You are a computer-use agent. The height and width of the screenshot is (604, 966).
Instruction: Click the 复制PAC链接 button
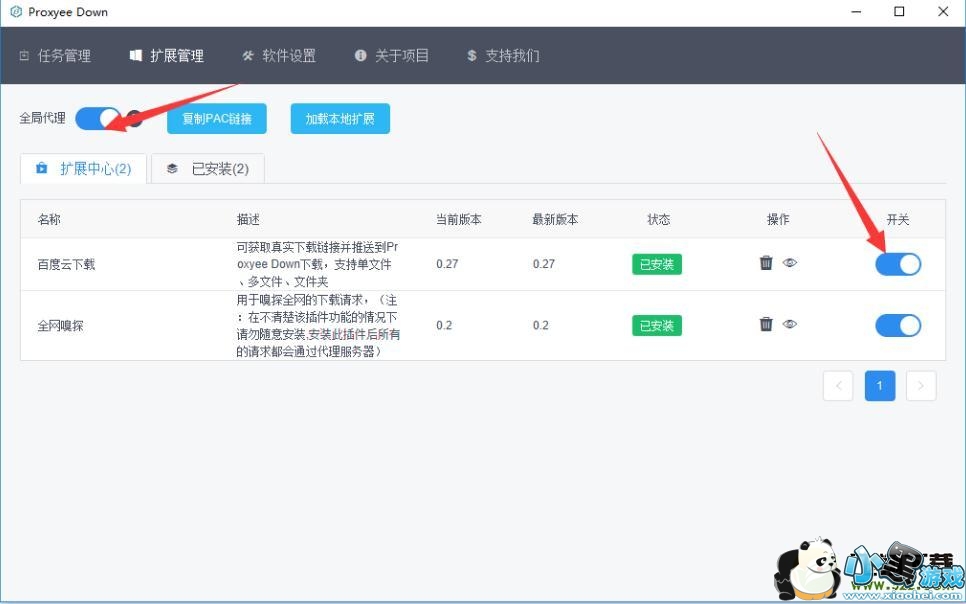pos(217,118)
